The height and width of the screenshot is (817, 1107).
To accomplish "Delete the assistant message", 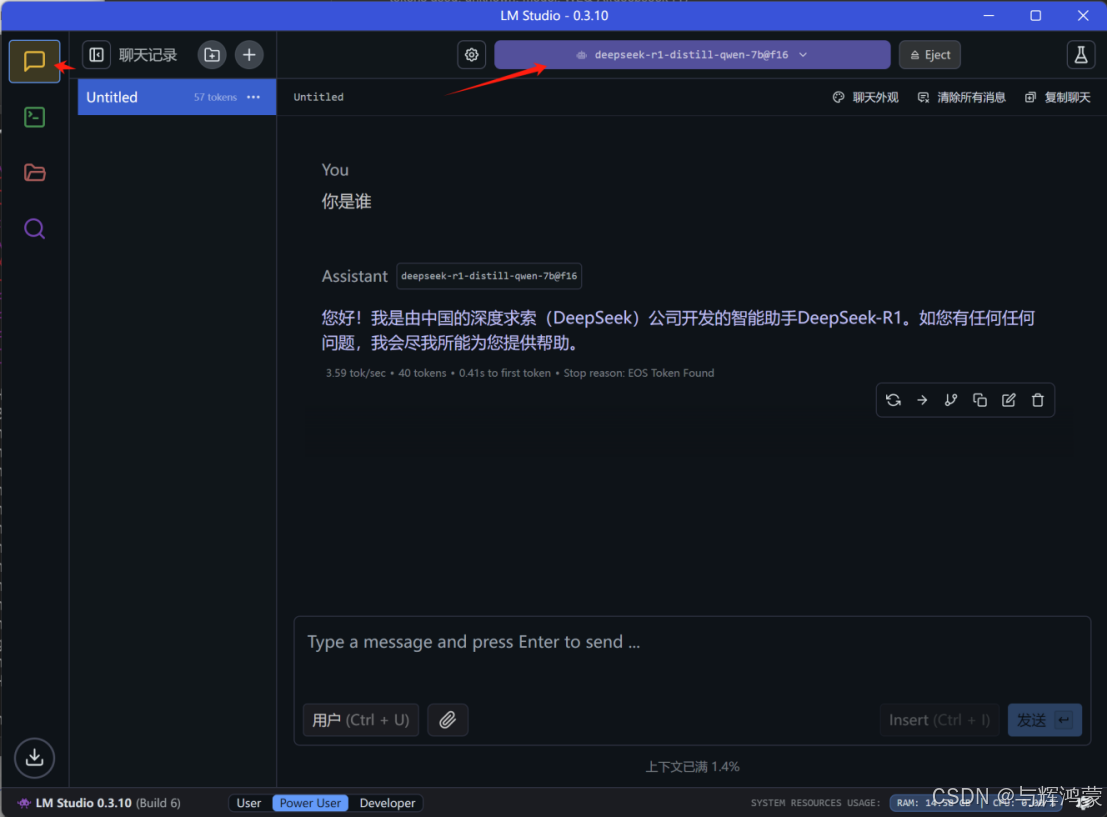I will (x=1038, y=400).
